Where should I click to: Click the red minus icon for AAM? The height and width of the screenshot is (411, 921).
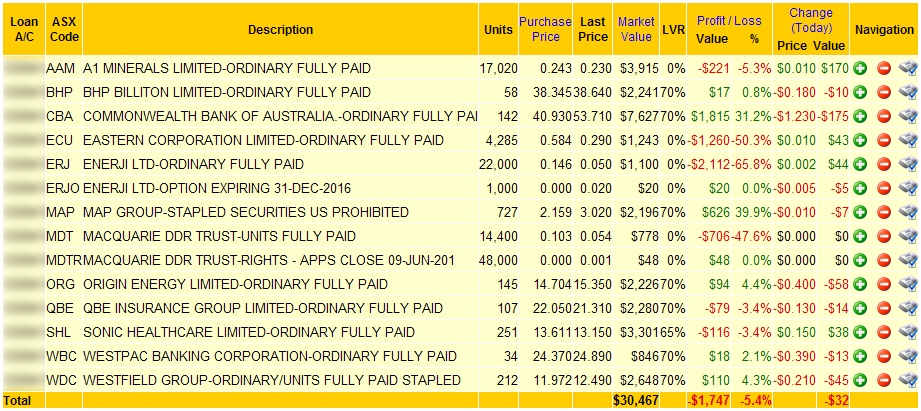pyautogui.click(x=884, y=69)
